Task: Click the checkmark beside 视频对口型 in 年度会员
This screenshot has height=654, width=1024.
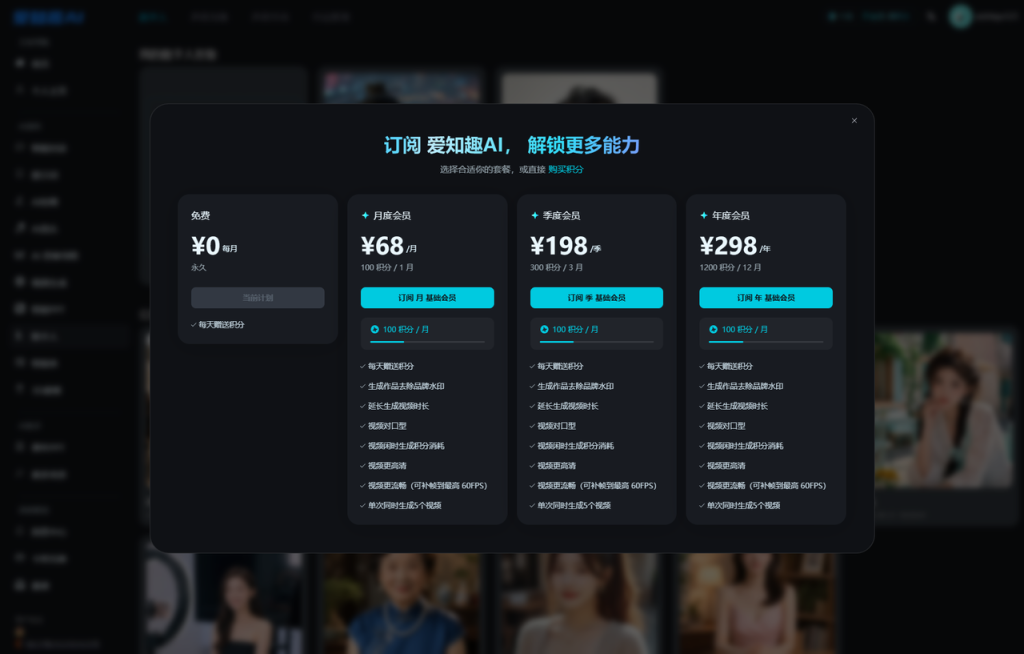Action: click(x=702, y=426)
